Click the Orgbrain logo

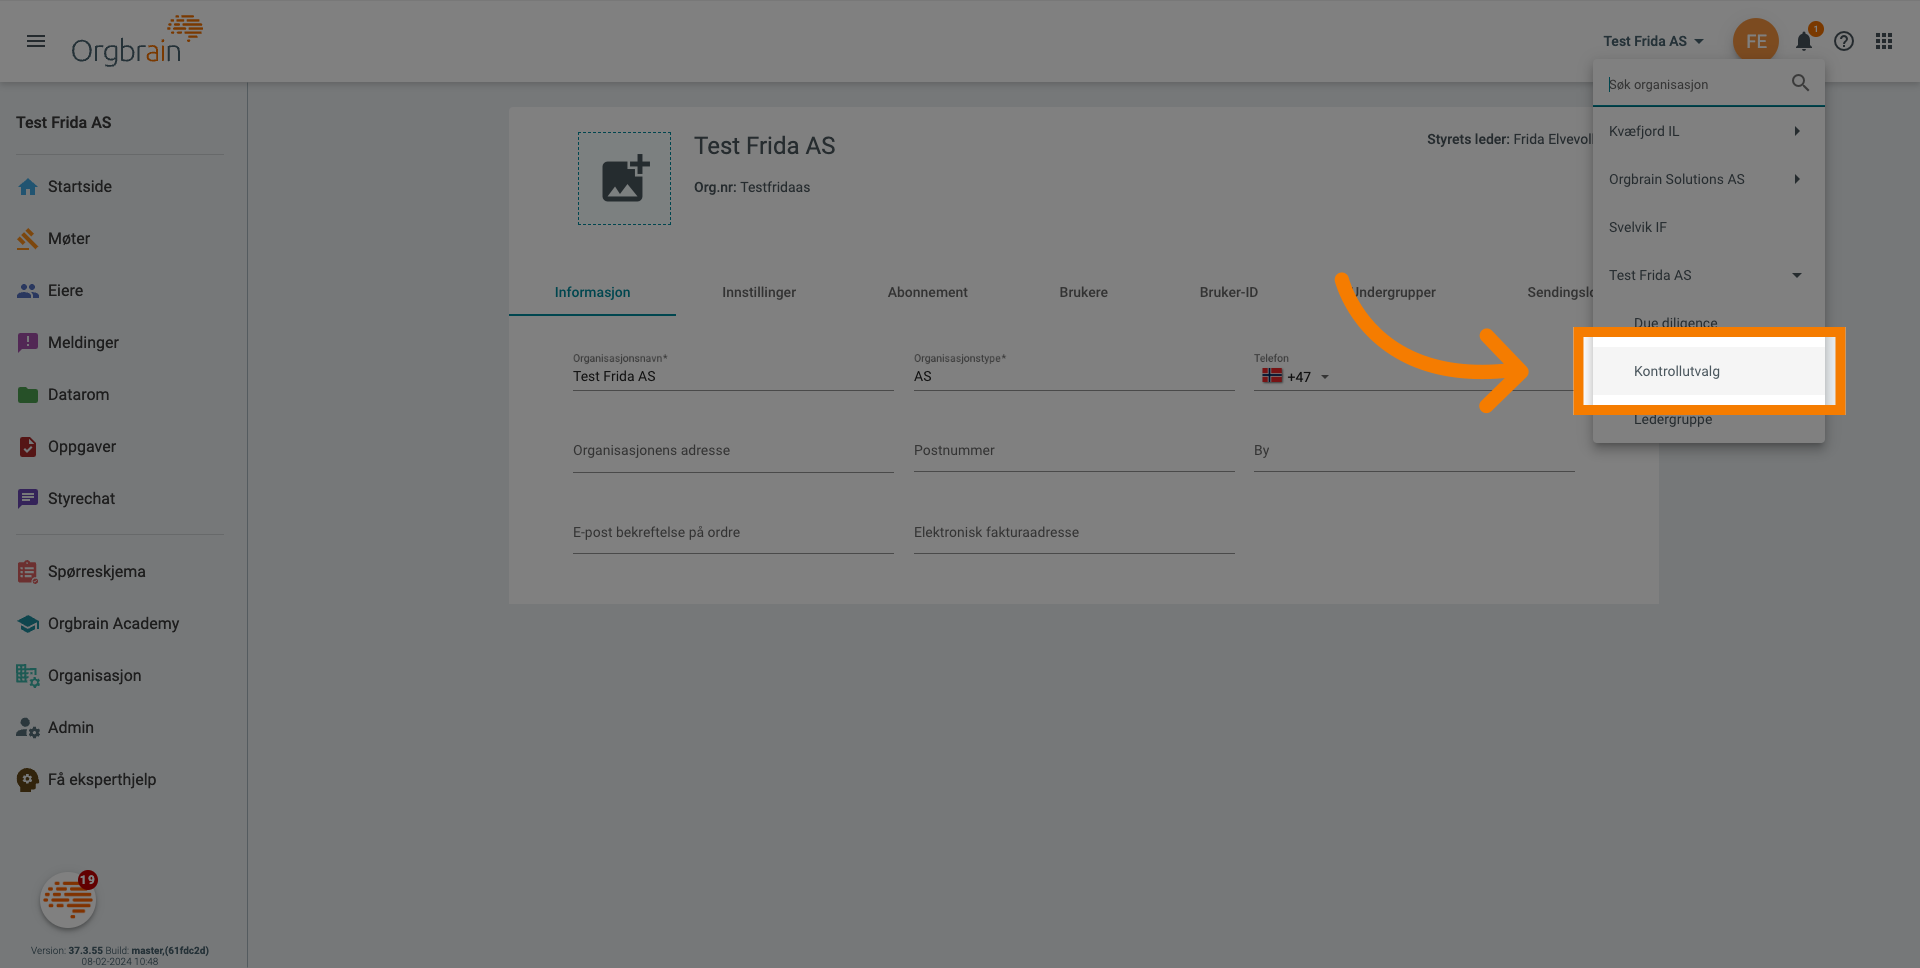pos(137,41)
